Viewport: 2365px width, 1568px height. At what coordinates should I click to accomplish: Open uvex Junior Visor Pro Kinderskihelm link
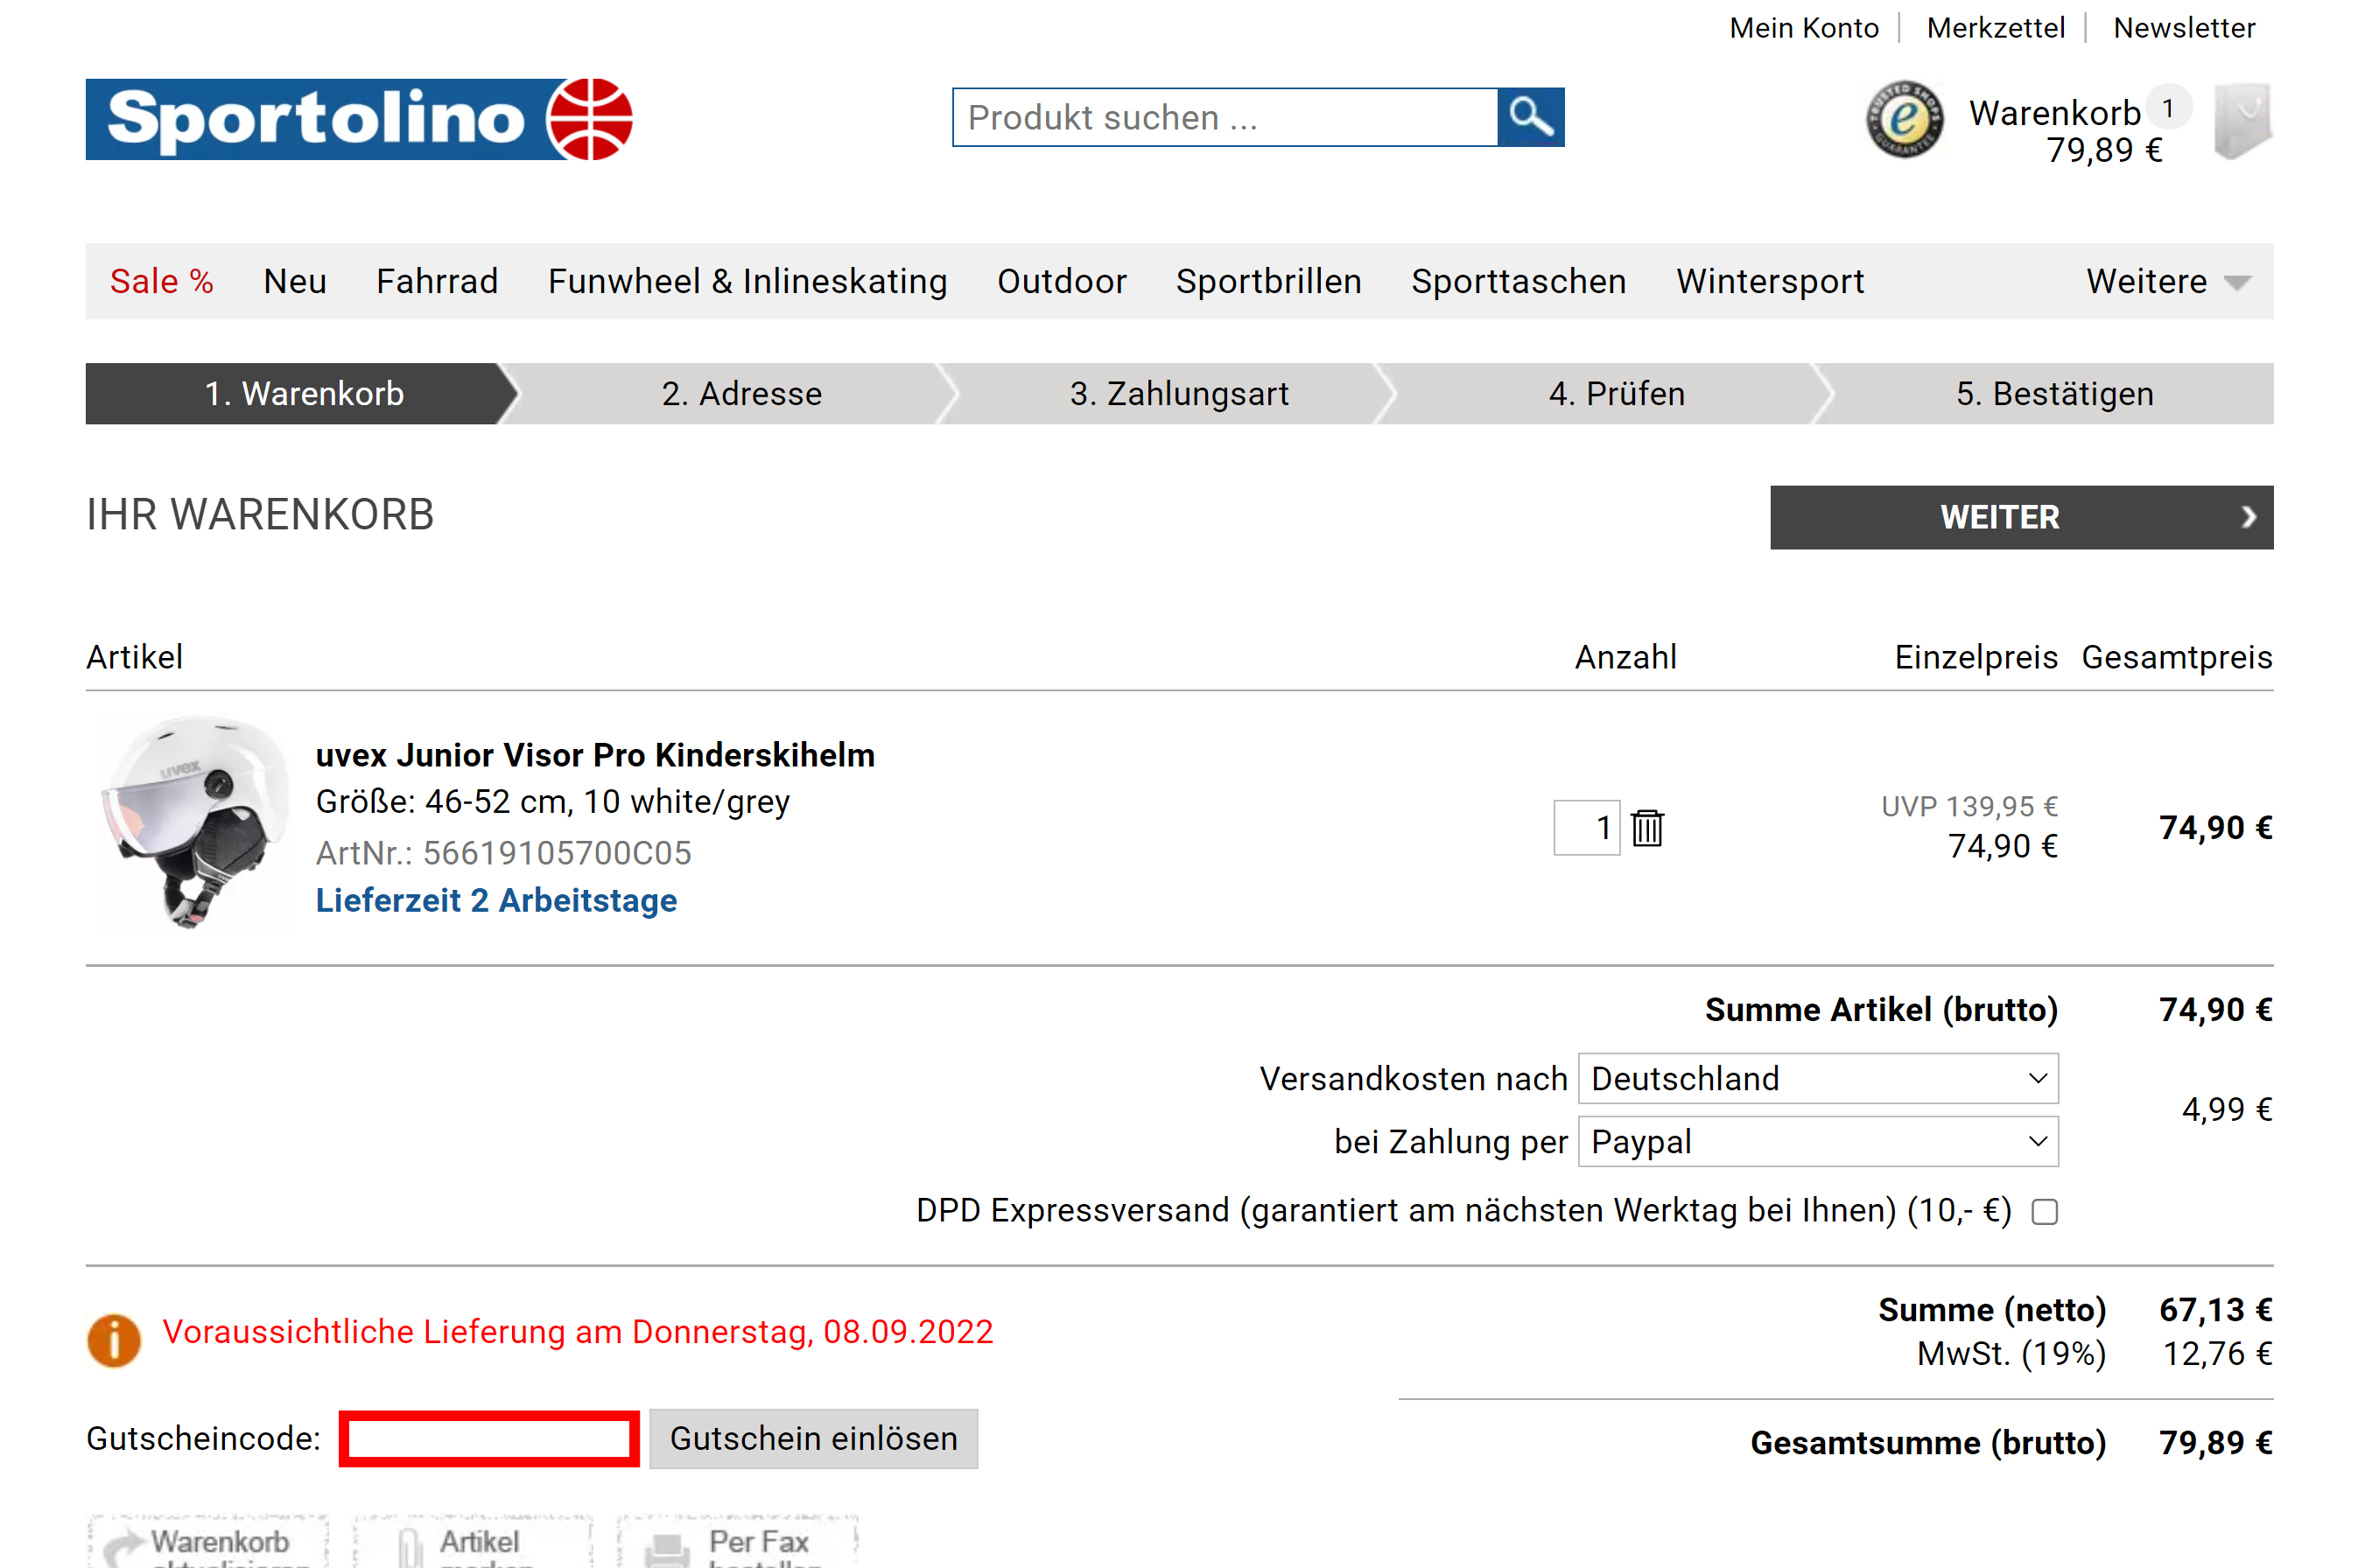pos(595,754)
